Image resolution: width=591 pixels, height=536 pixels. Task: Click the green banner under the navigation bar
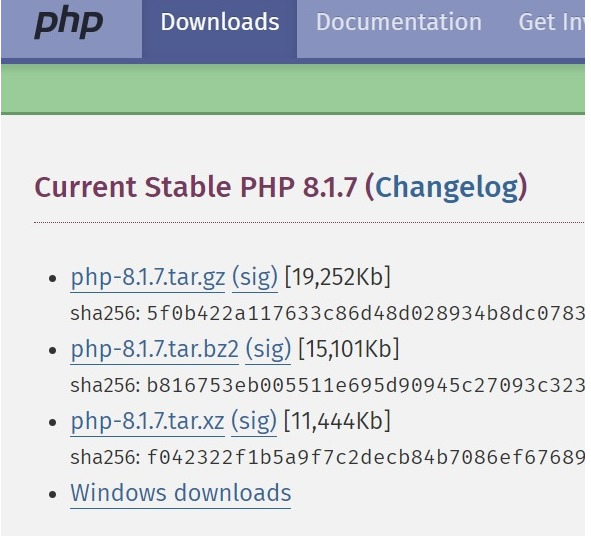coord(293,88)
